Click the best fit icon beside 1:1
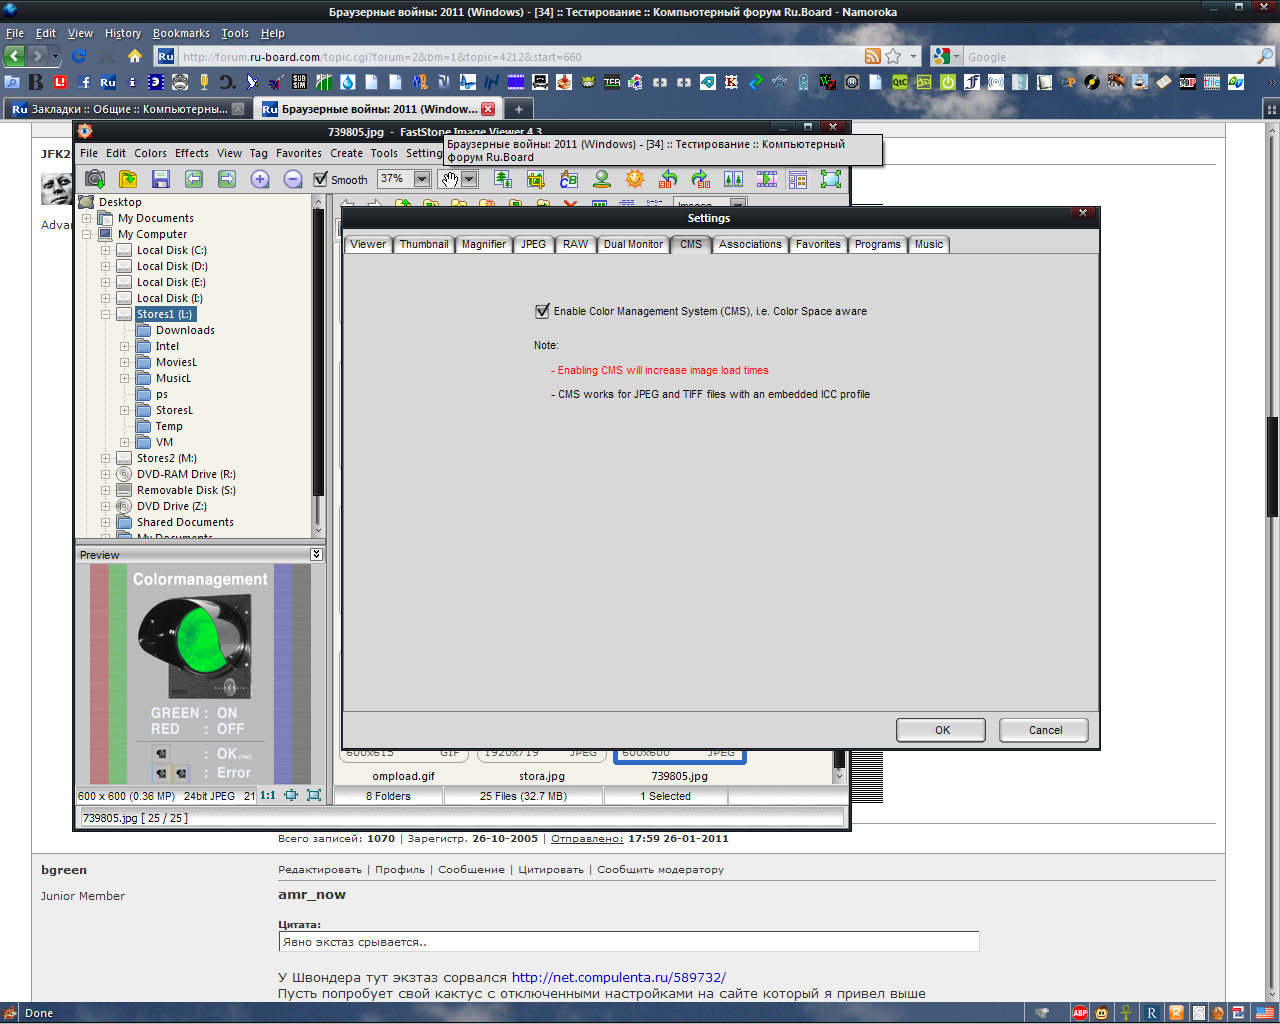This screenshot has height=1024, width=1280. [291, 796]
